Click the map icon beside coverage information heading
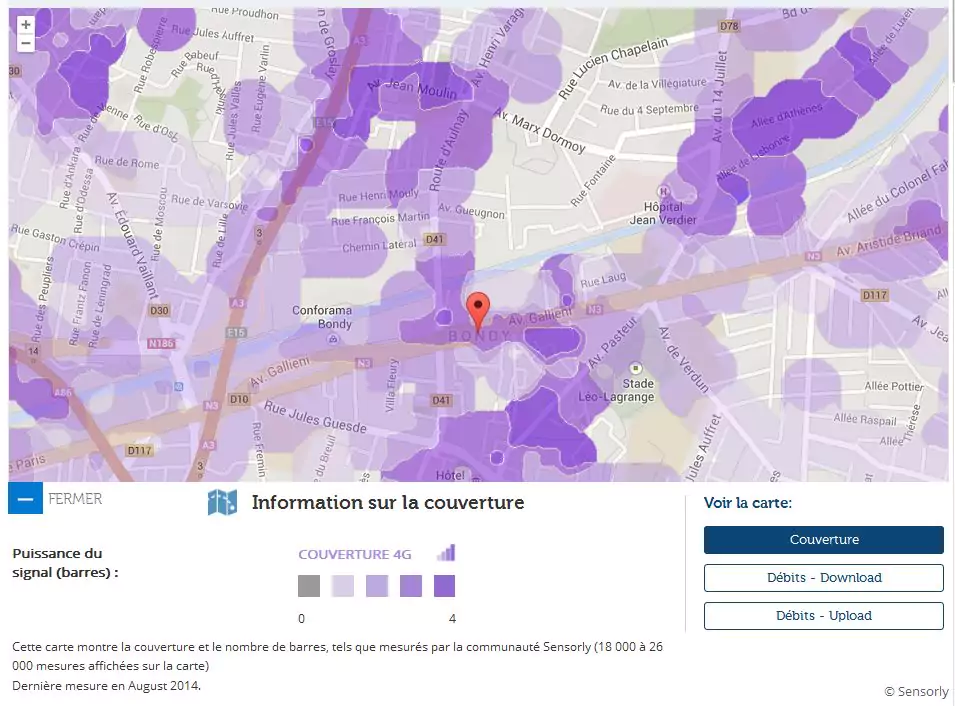 [x=222, y=502]
